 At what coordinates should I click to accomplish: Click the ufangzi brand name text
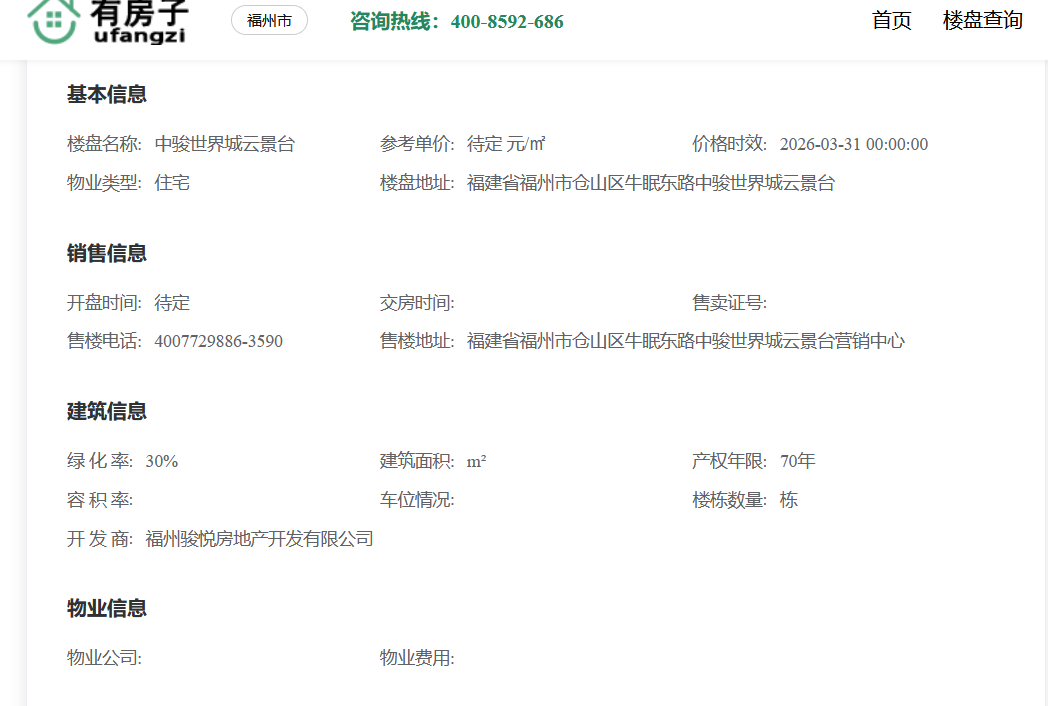[139, 36]
